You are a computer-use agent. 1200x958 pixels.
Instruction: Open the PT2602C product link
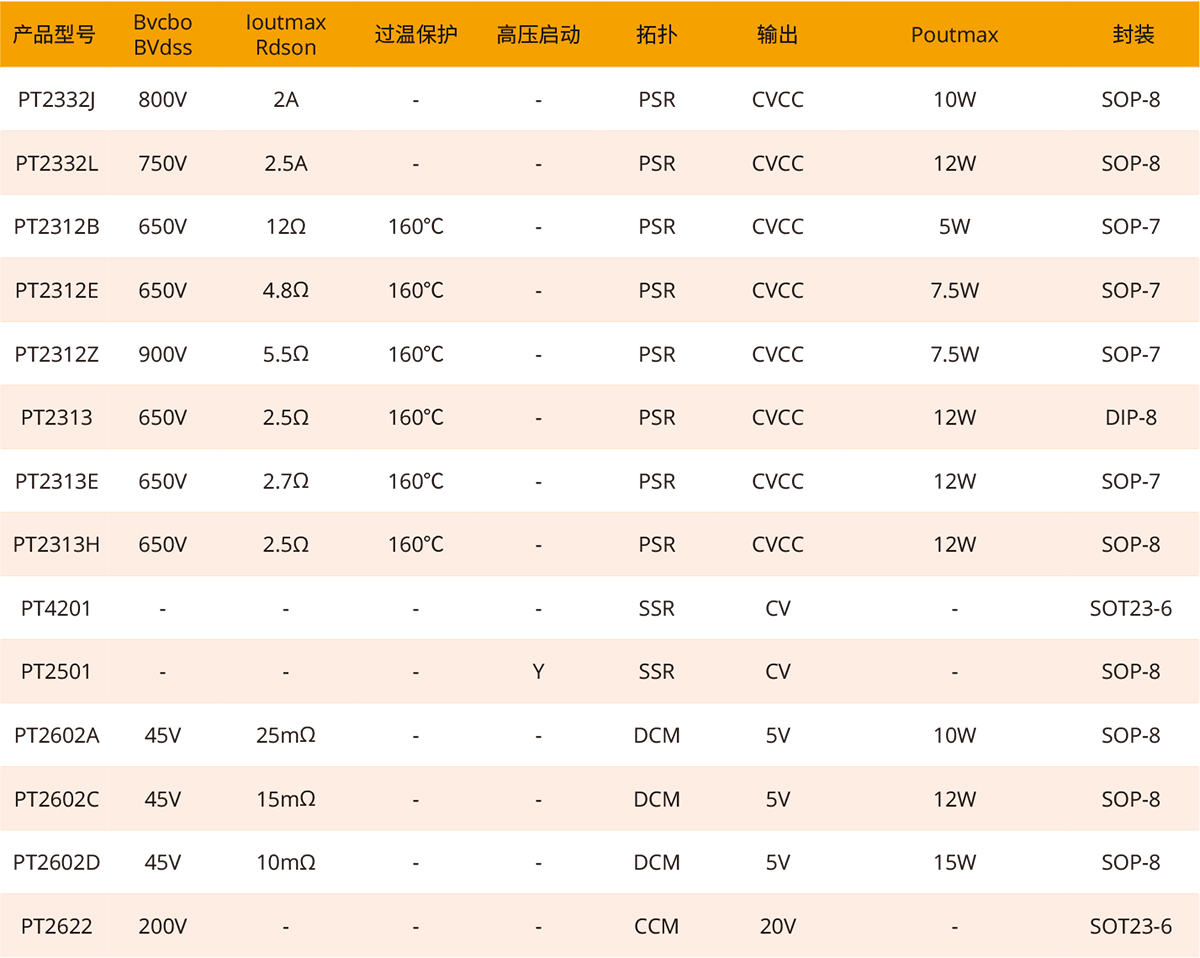coord(56,800)
